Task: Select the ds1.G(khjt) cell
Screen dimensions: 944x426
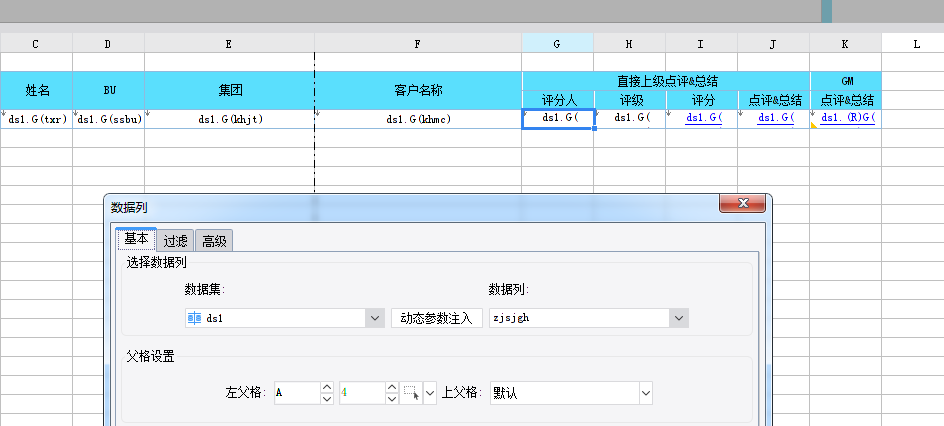Action: click(x=229, y=119)
